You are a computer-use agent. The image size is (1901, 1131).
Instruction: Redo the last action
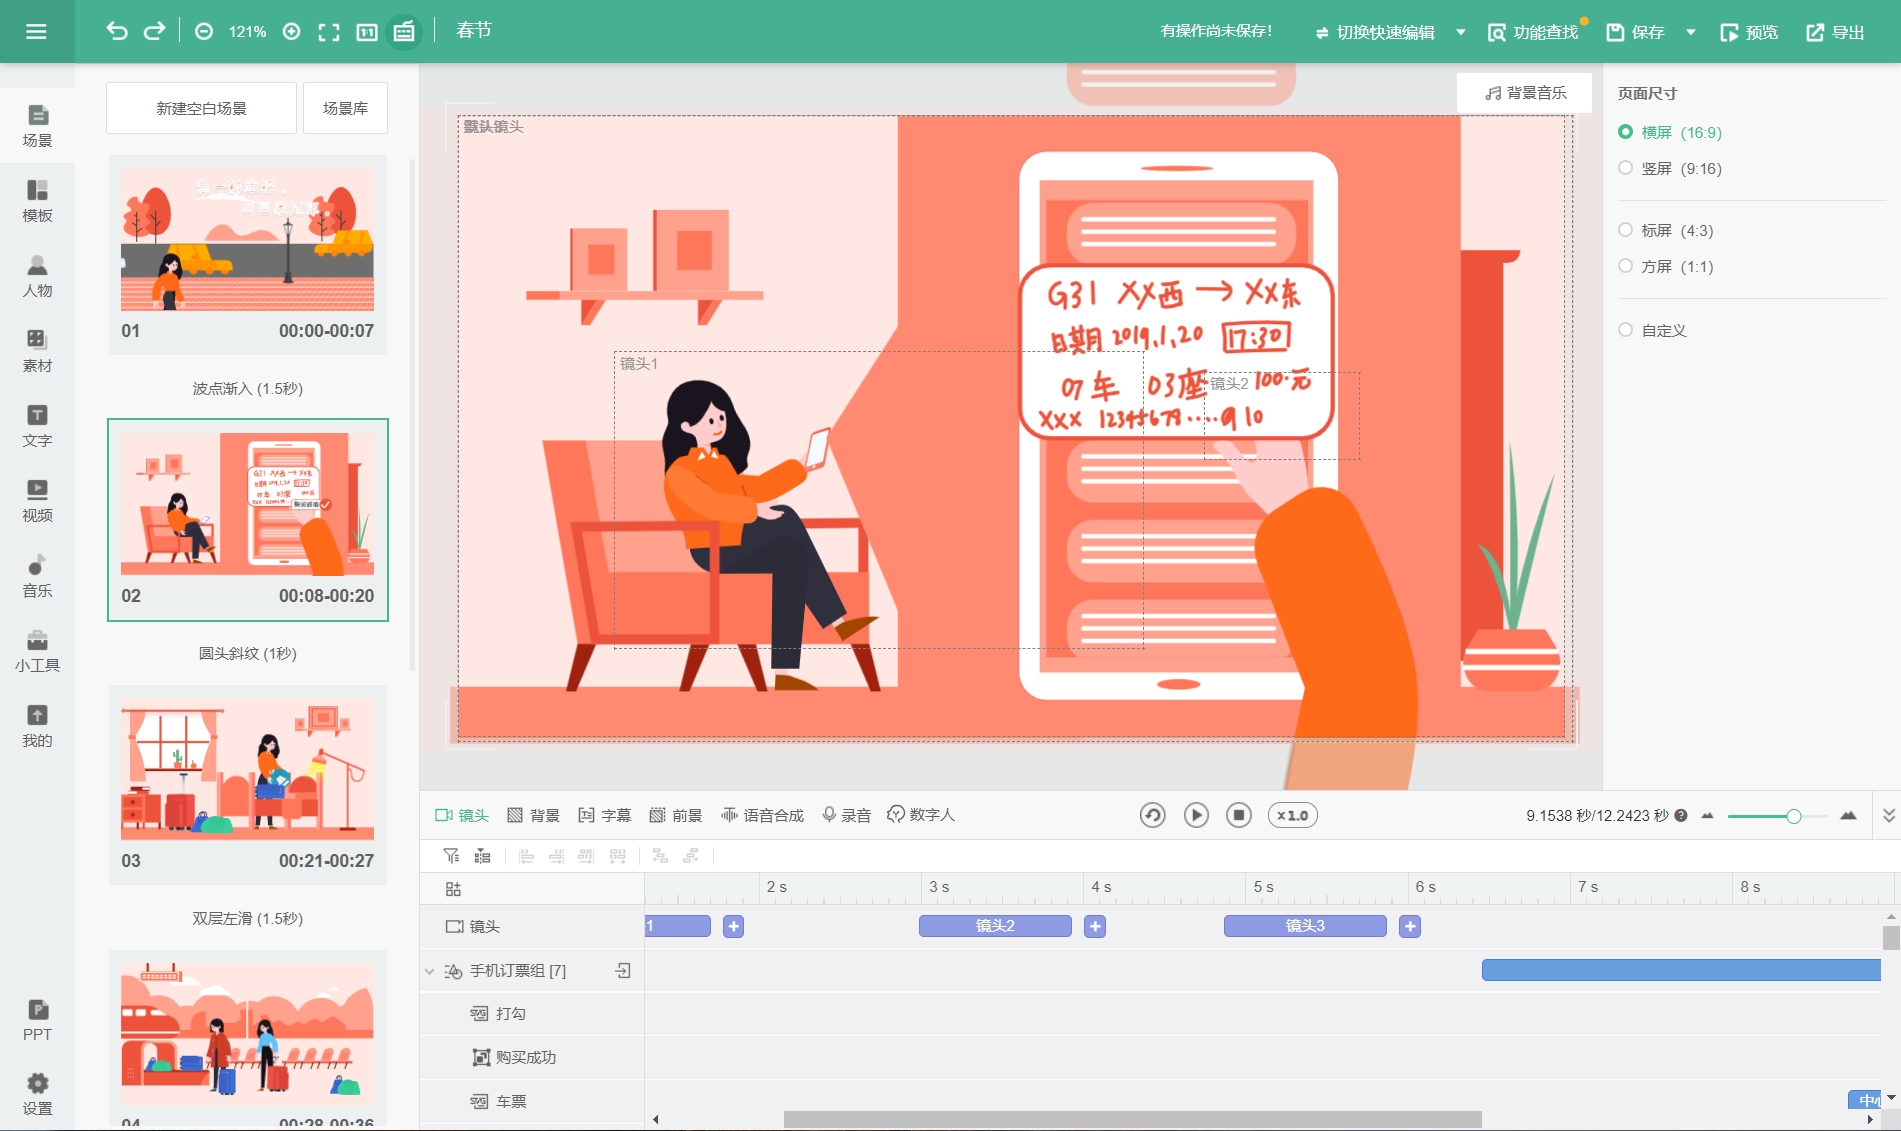pyautogui.click(x=154, y=31)
